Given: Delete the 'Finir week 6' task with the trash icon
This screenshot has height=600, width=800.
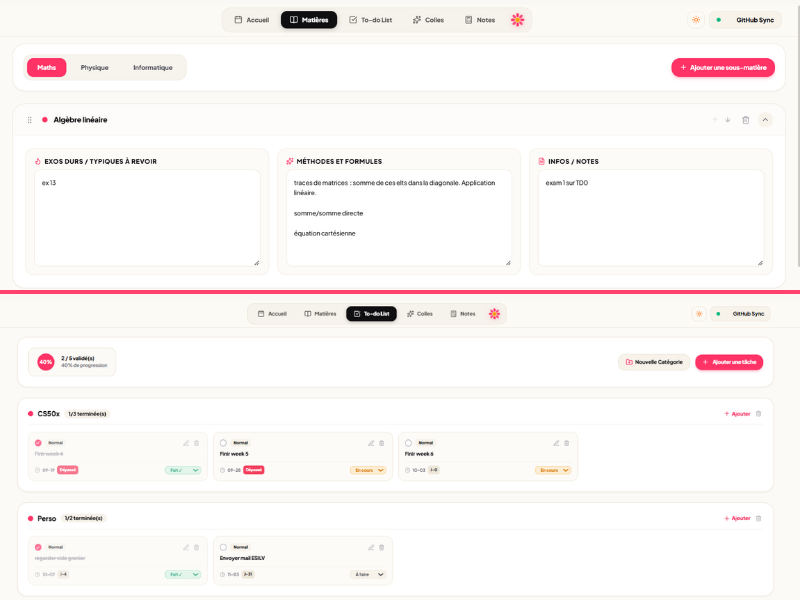Looking at the screenshot, I should [x=566, y=443].
